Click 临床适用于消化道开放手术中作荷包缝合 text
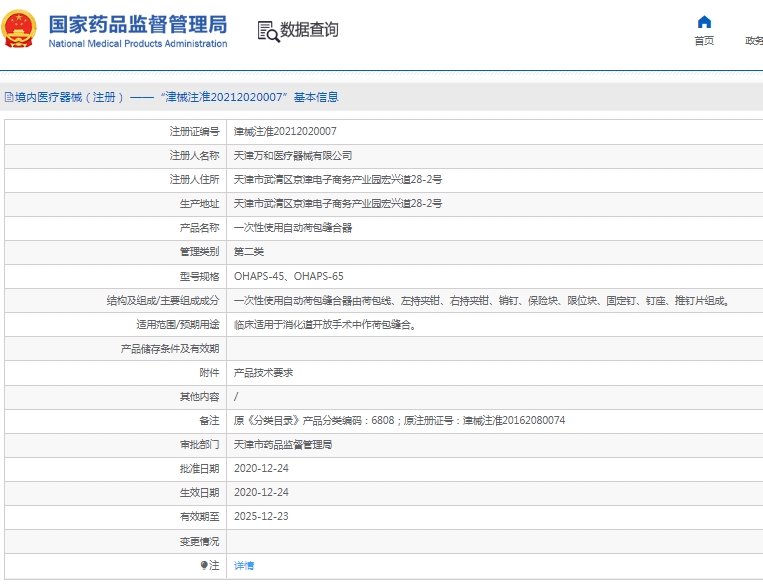Viewport: 763px width, 585px height. (325, 325)
